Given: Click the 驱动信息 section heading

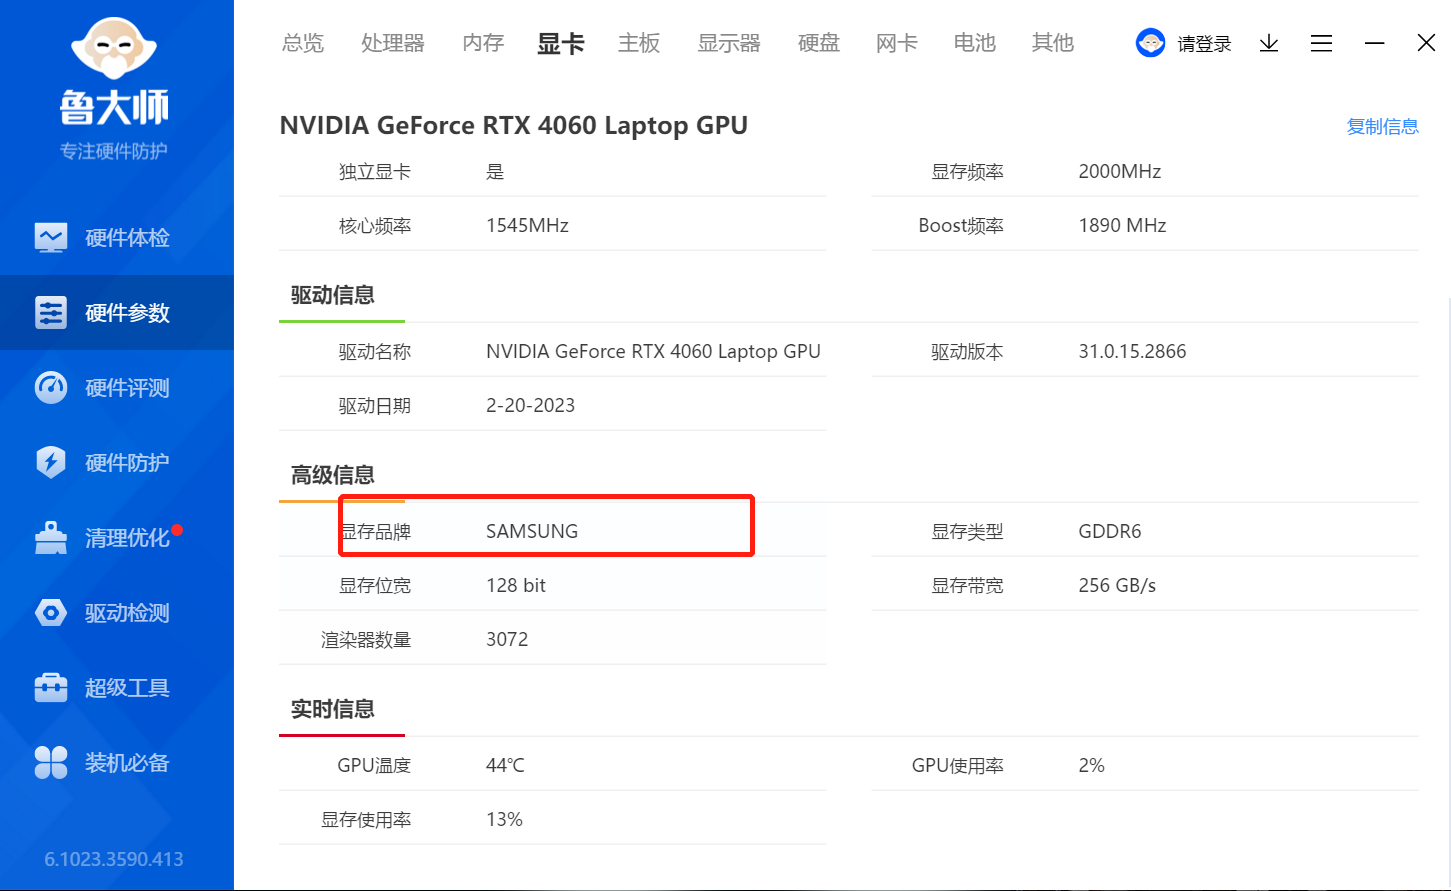Looking at the screenshot, I should (x=333, y=295).
